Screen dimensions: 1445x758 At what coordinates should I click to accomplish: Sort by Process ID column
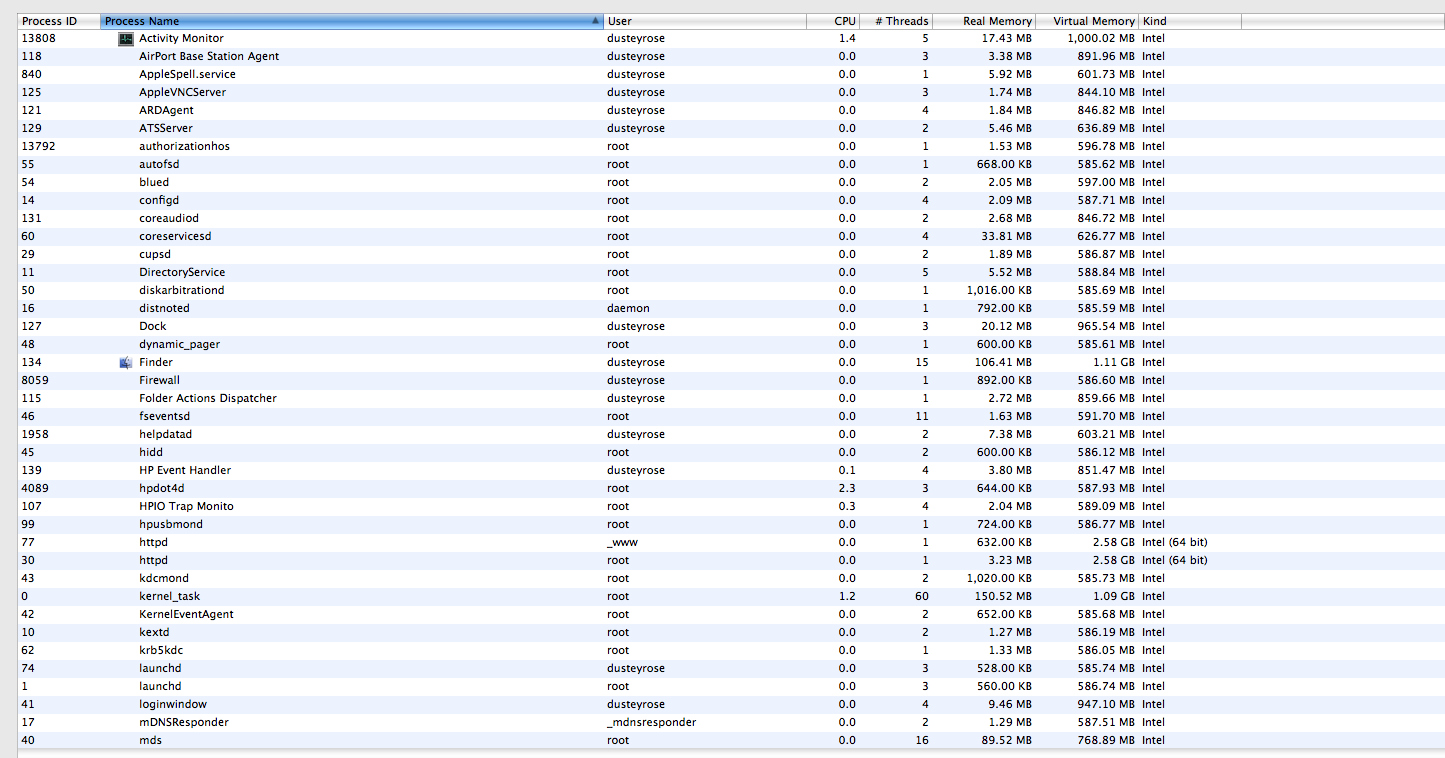(x=59, y=21)
